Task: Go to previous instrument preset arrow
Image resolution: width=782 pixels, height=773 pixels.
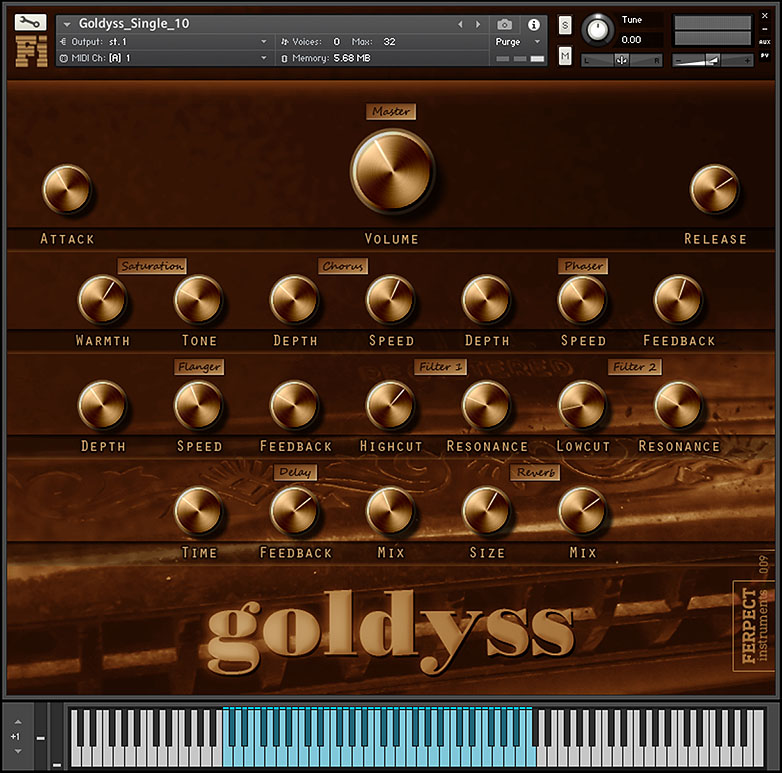Action: [x=460, y=24]
